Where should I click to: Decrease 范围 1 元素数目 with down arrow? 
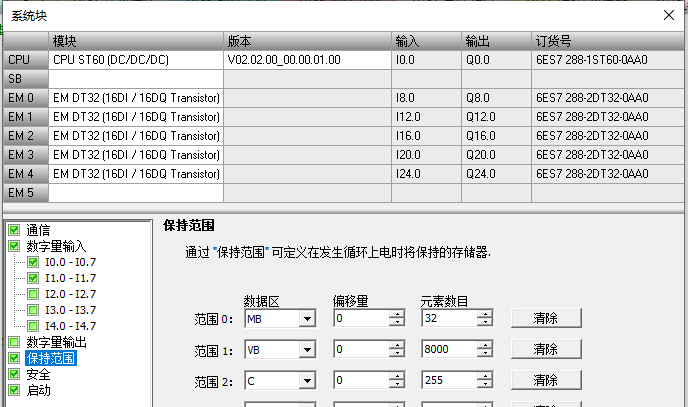(485, 354)
